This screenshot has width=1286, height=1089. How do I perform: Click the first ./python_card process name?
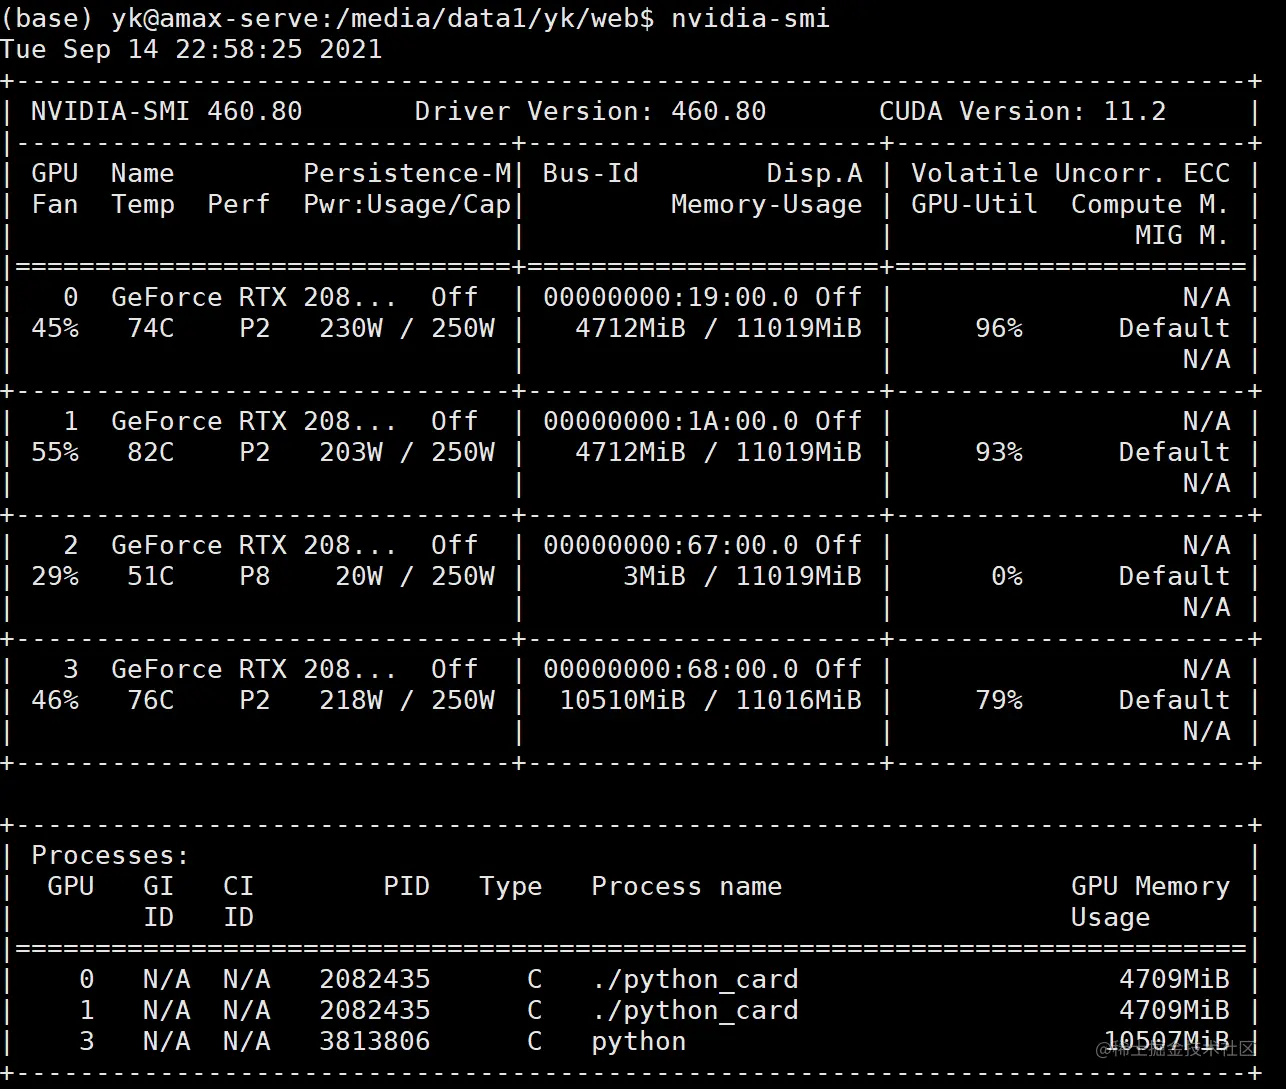[695, 979]
